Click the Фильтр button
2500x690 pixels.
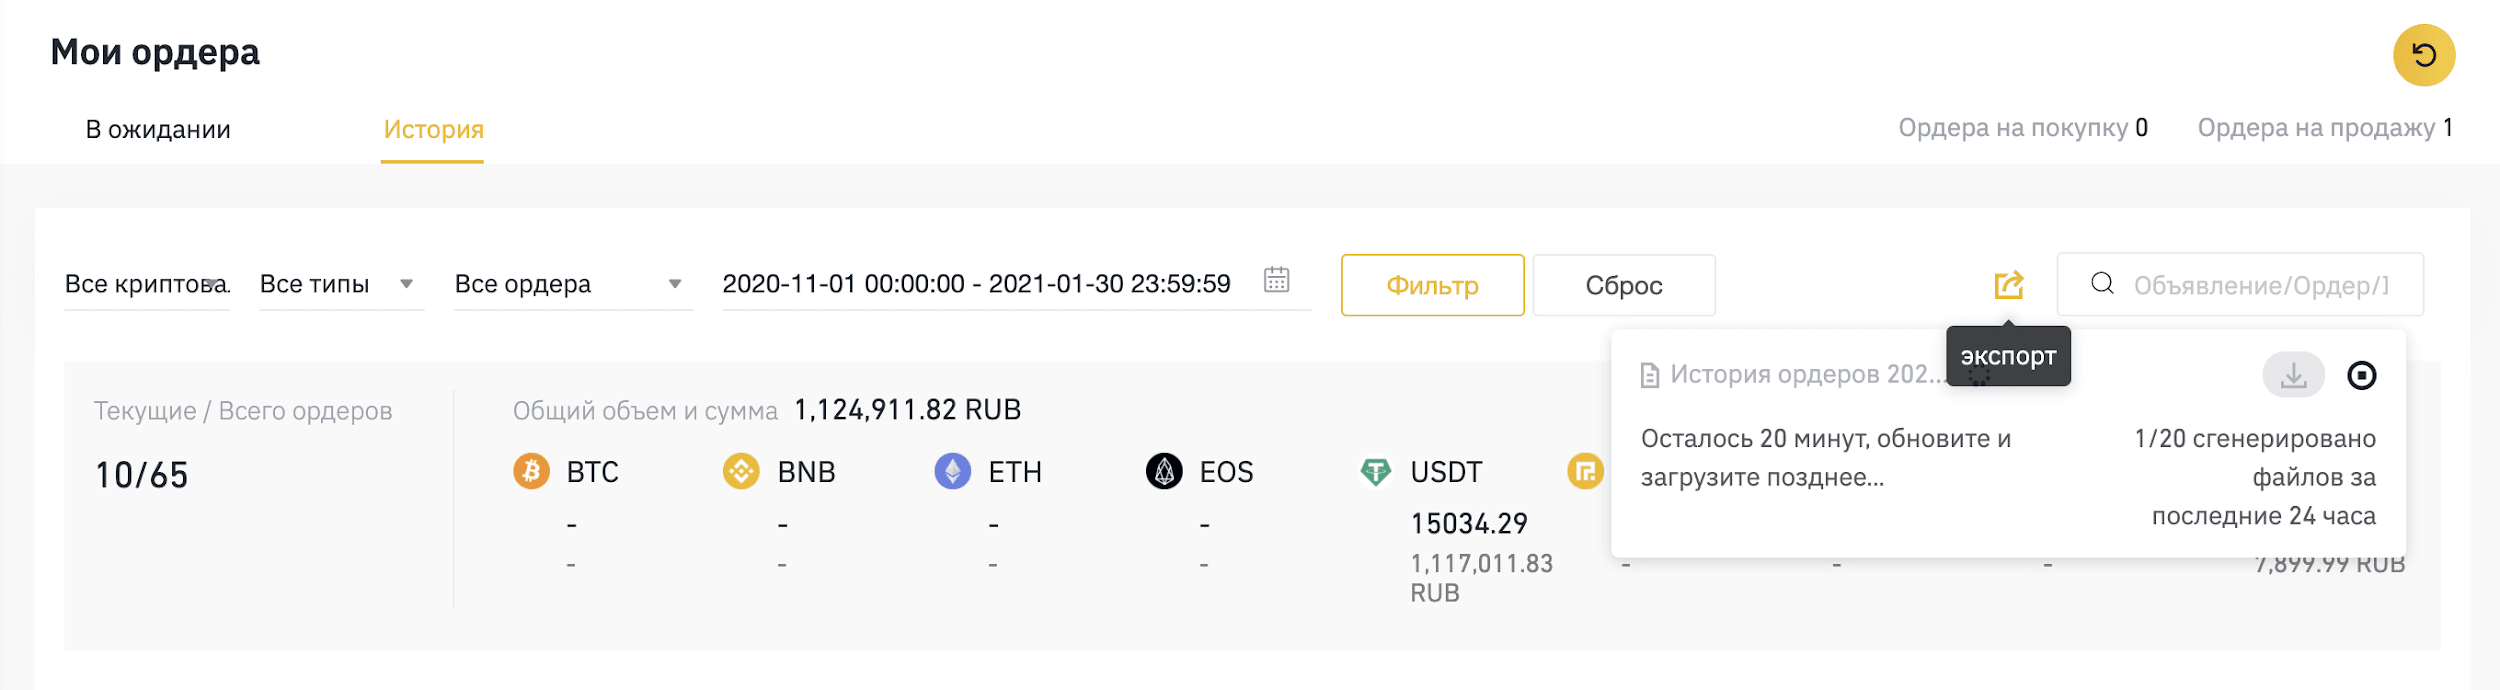coord(1432,285)
